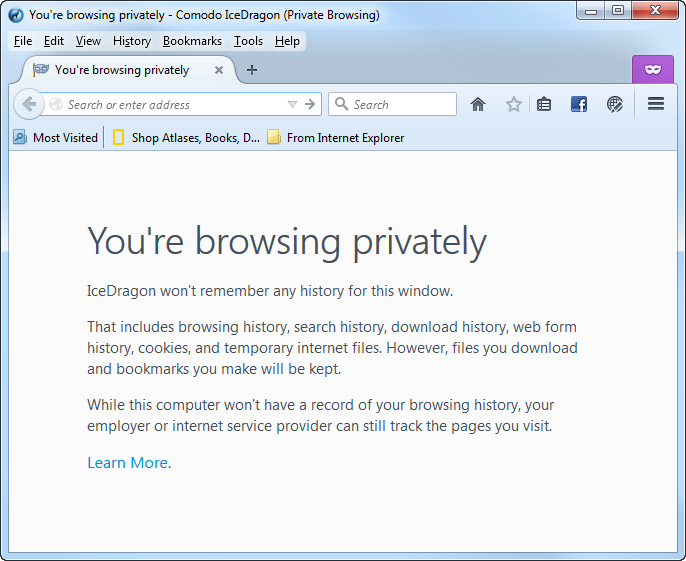Image resolution: width=686 pixels, height=561 pixels.
Task: Click the "Learn More." link
Action: pyautogui.click(x=129, y=463)
